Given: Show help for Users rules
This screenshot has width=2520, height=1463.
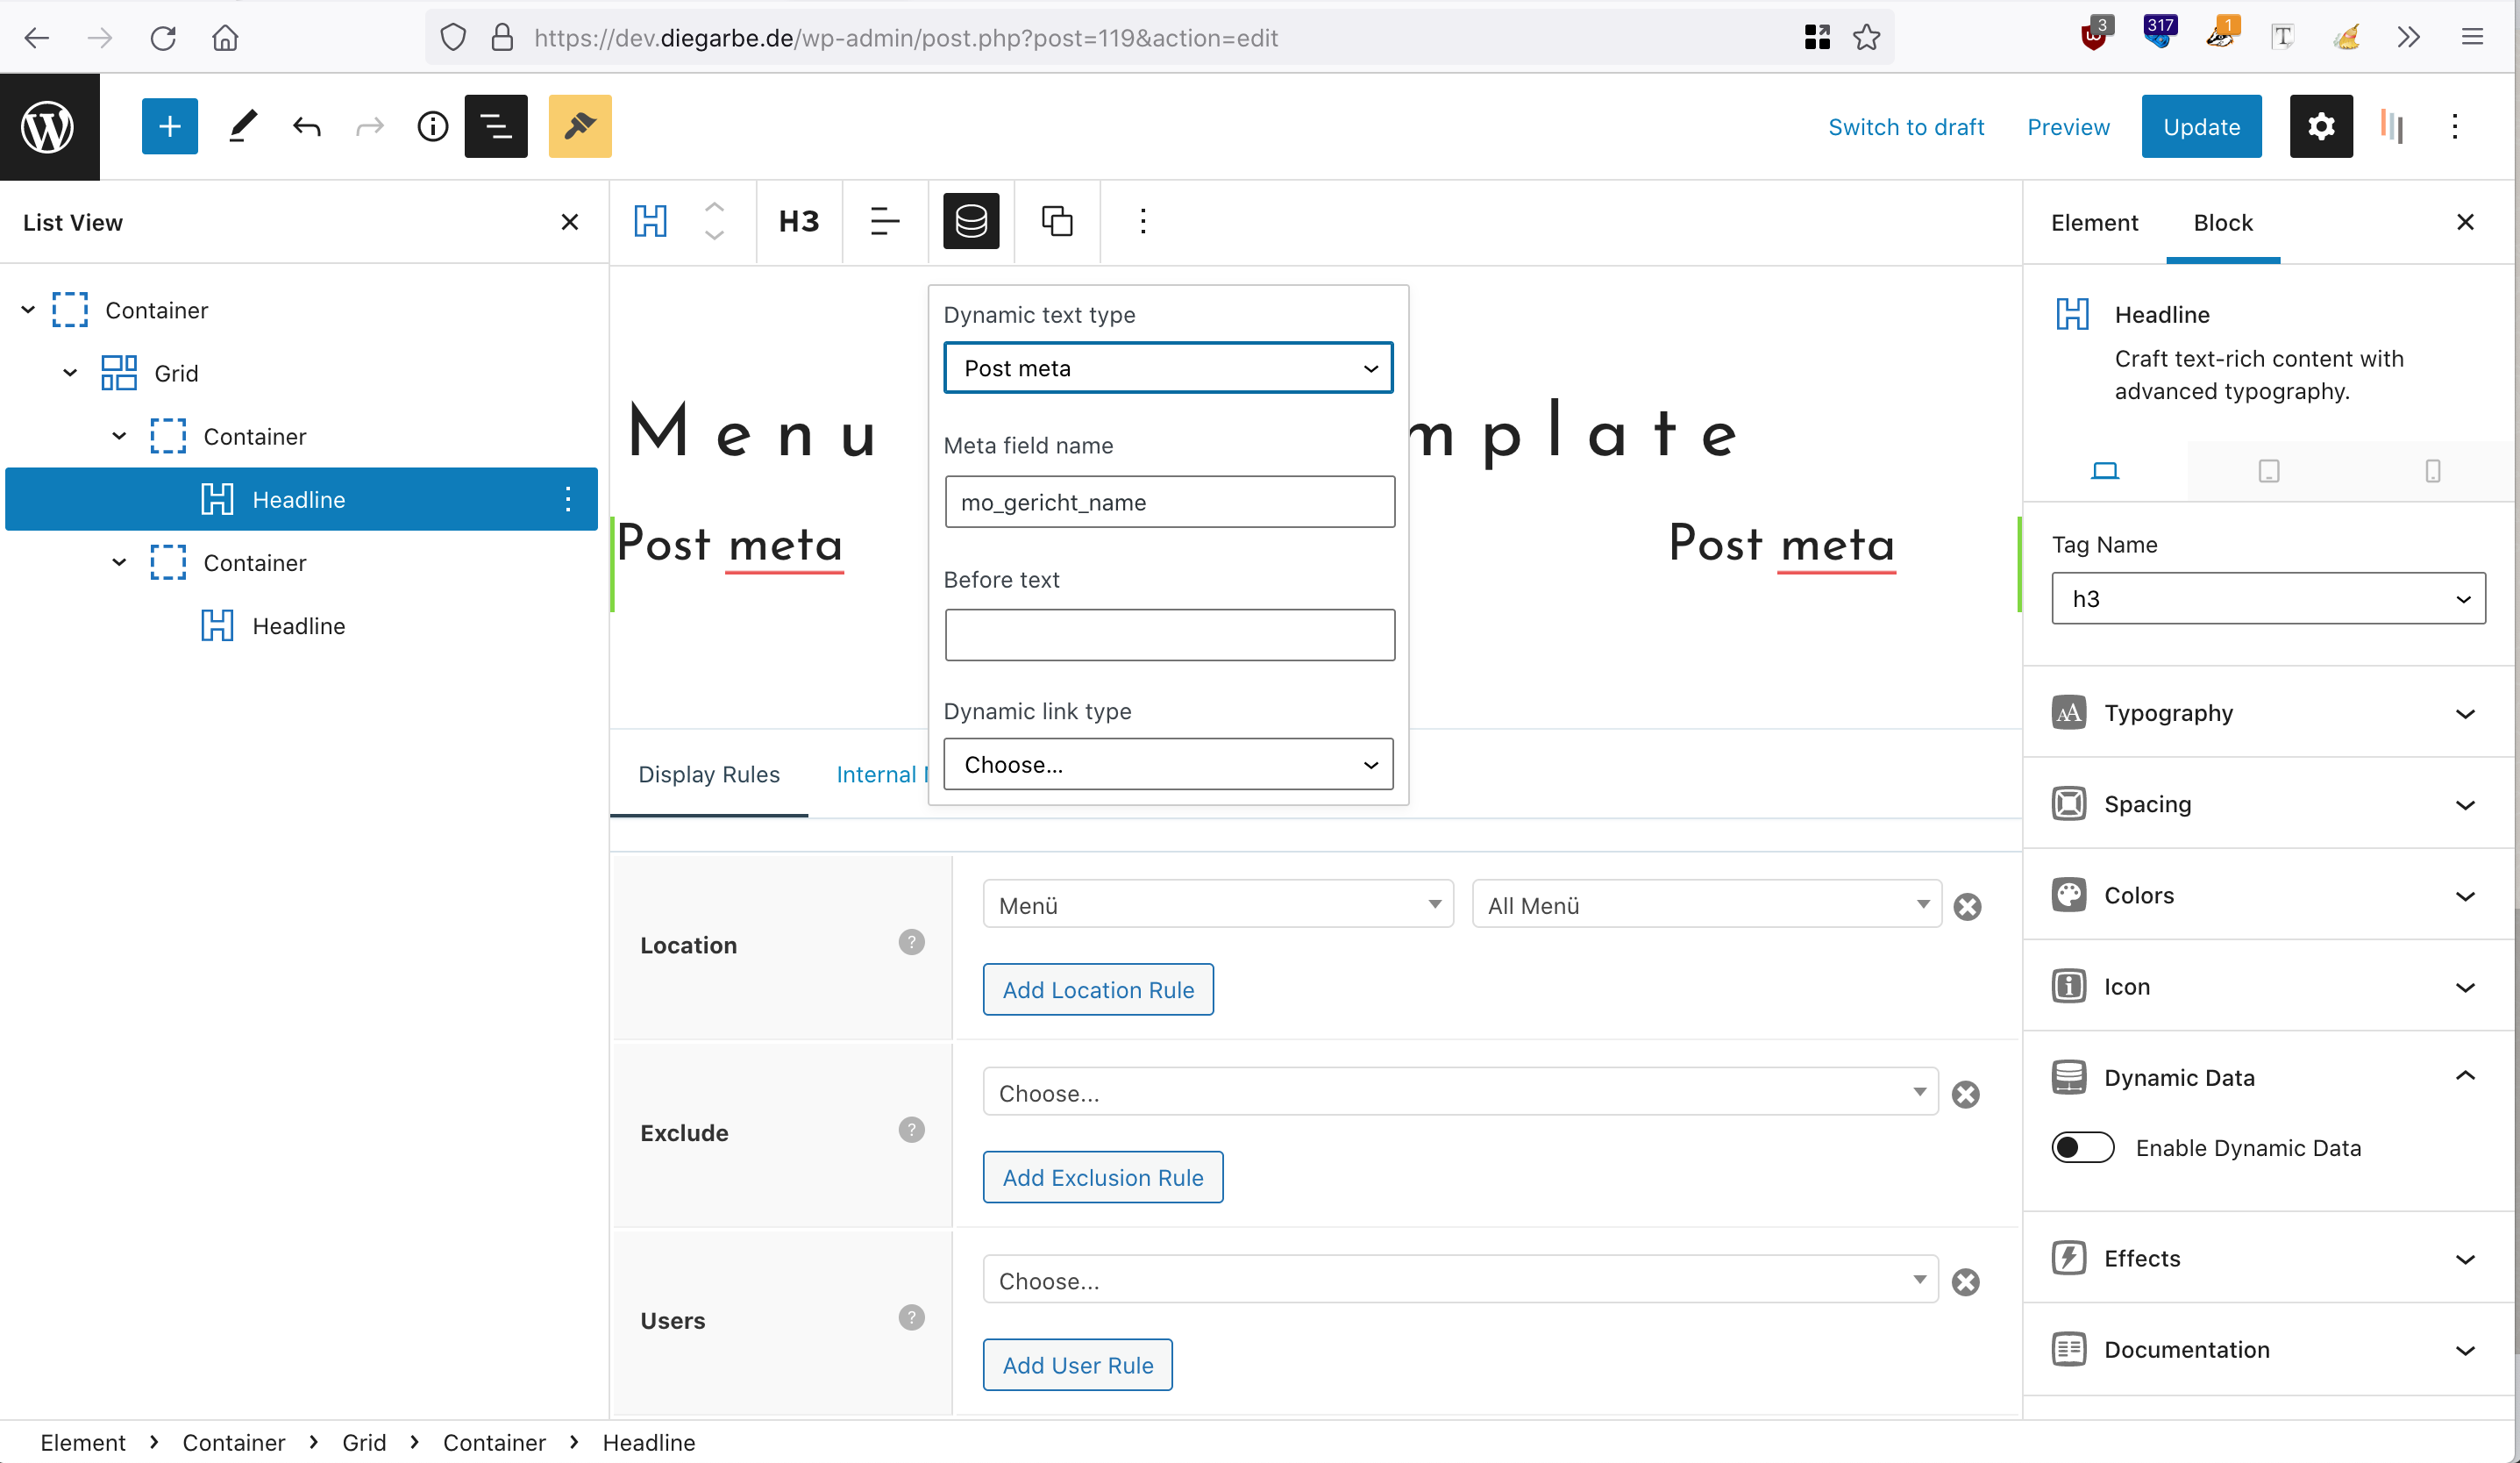Looking at the screenshot, I should 911,1317.
